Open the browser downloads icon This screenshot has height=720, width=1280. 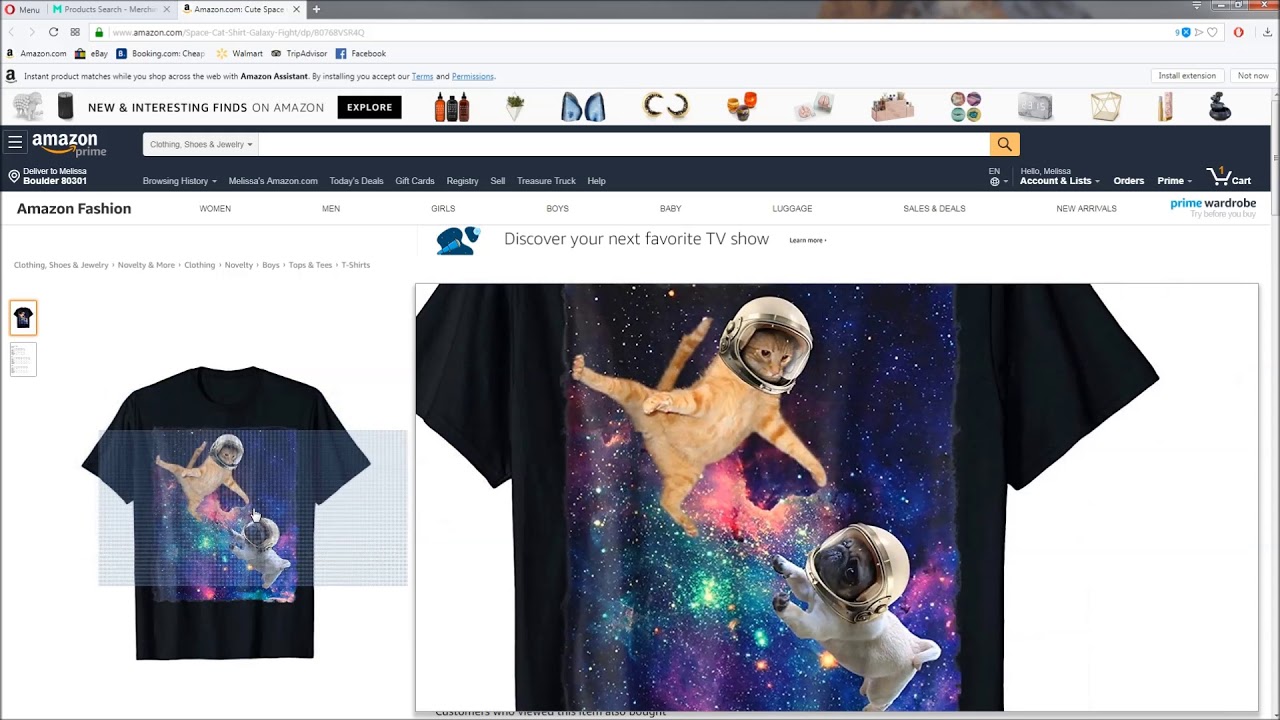[x=1267, y=32]
